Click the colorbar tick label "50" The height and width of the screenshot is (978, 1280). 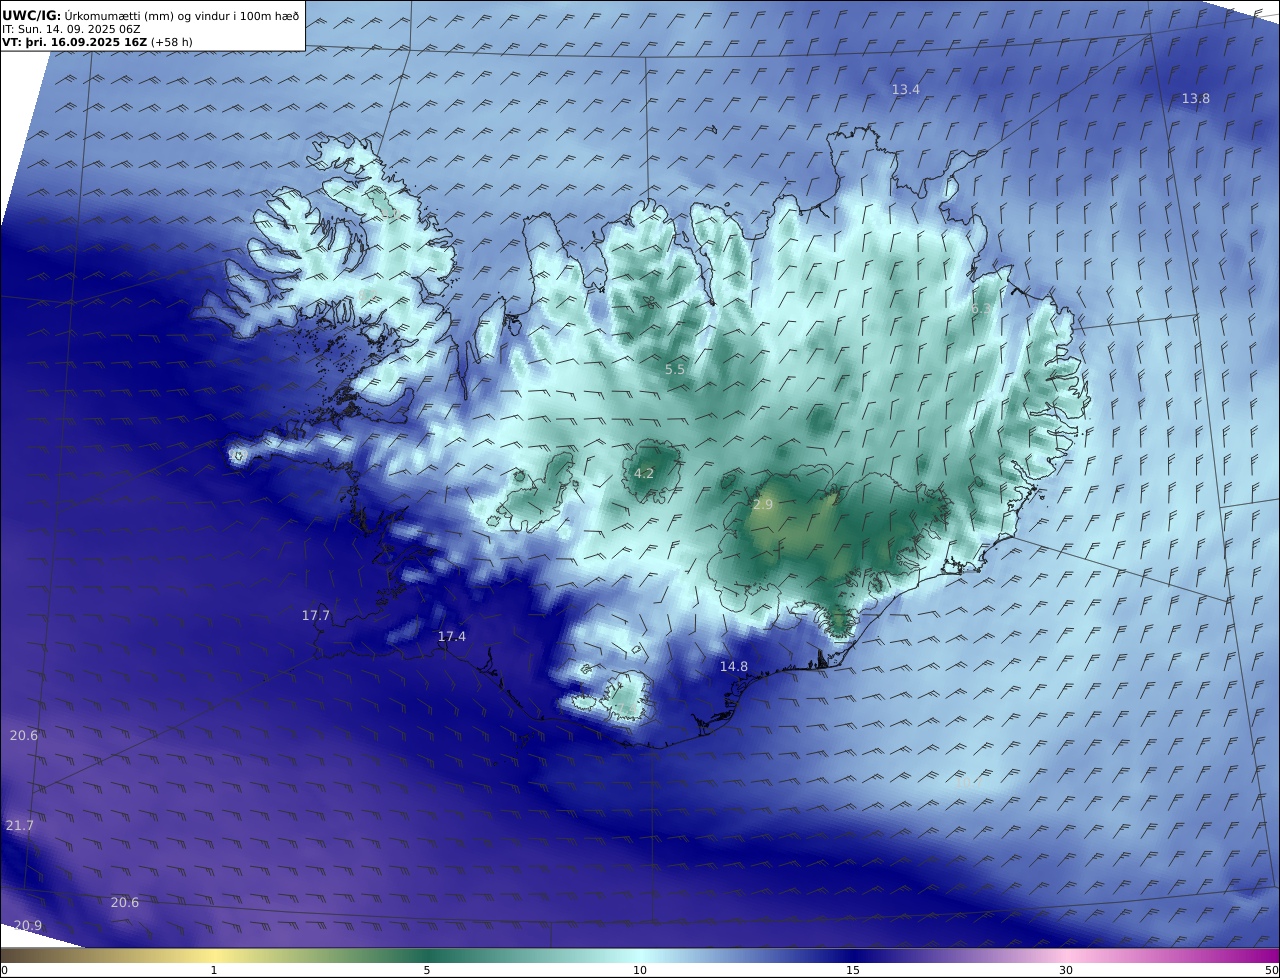coord(1271,970)
